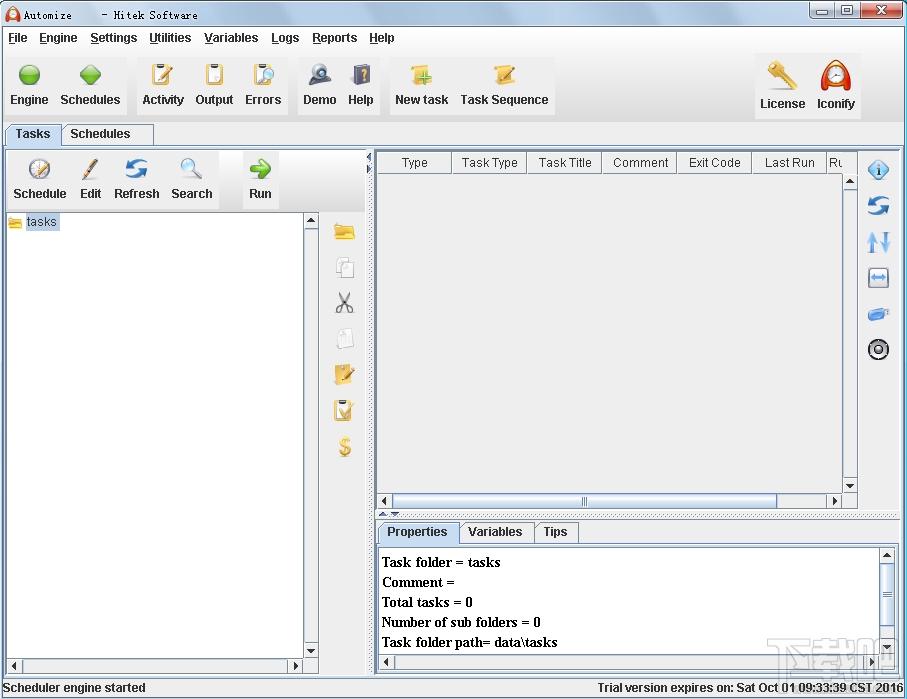Click tree panel scroll up arrow
The image size is (907, 699).
pos(311,220)
